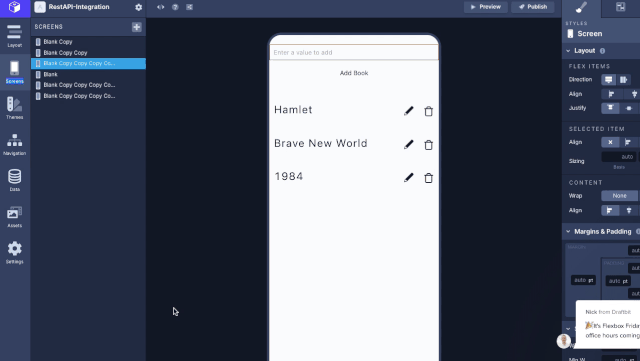Viewport: 640px width, 361px height.
Task: Click the trash icon for Hamlet
Action: tap(429, 111)
